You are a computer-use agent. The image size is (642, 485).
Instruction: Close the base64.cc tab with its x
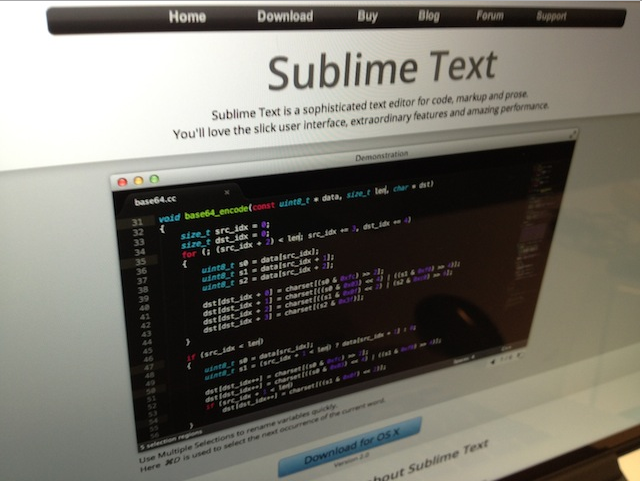pyautogui.click(x=227, y=192)
